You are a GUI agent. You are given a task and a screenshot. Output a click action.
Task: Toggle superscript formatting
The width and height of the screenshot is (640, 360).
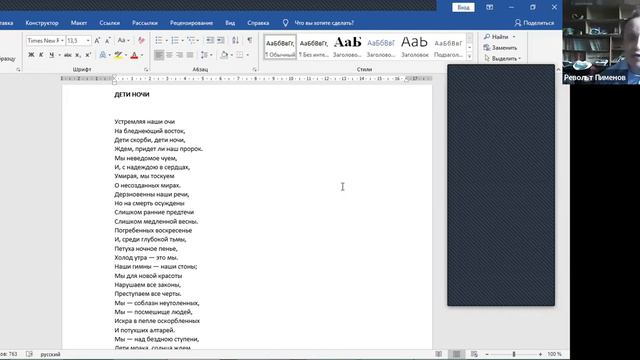click(88, 55)
